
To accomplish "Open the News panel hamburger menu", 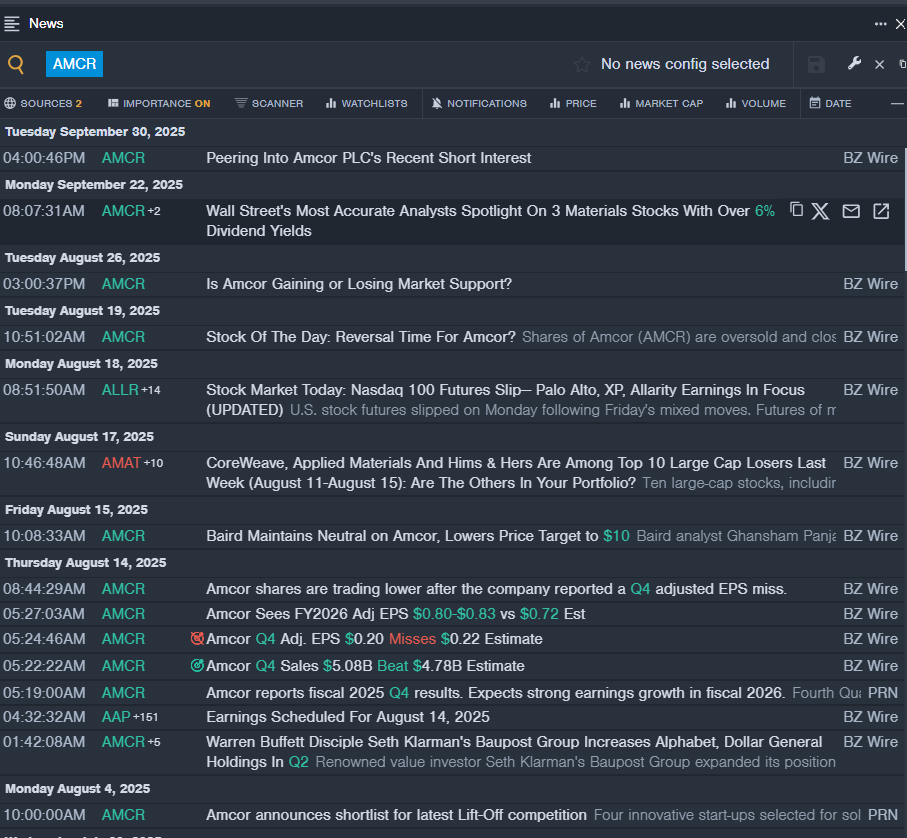I will click(x=12, y=23).
